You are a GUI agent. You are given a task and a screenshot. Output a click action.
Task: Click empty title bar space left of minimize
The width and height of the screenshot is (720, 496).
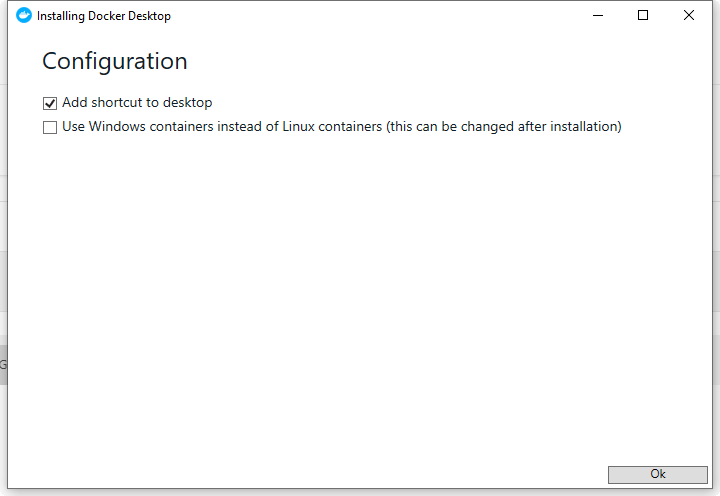(x=400, y=15)
